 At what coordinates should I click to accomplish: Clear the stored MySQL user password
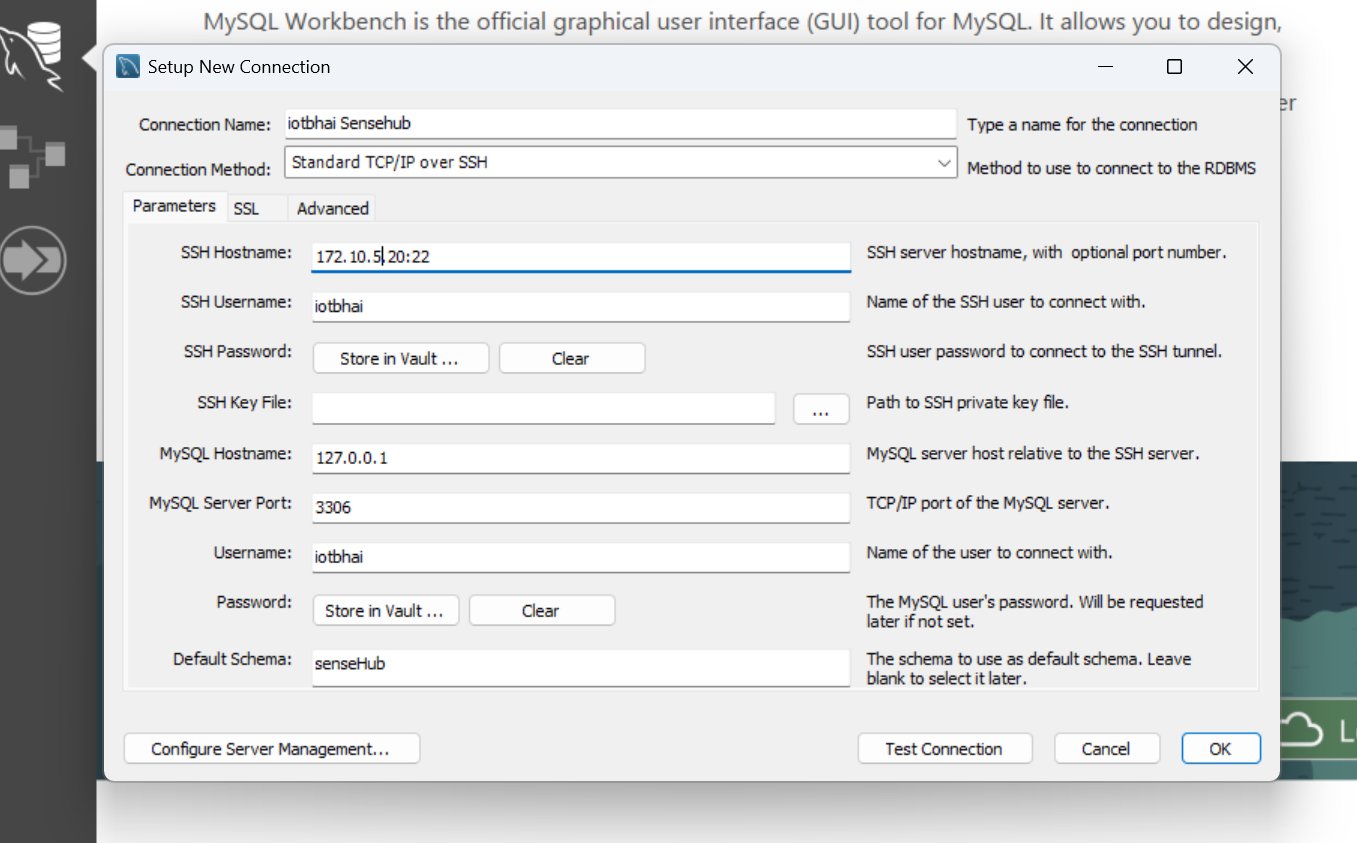(541, 611)
